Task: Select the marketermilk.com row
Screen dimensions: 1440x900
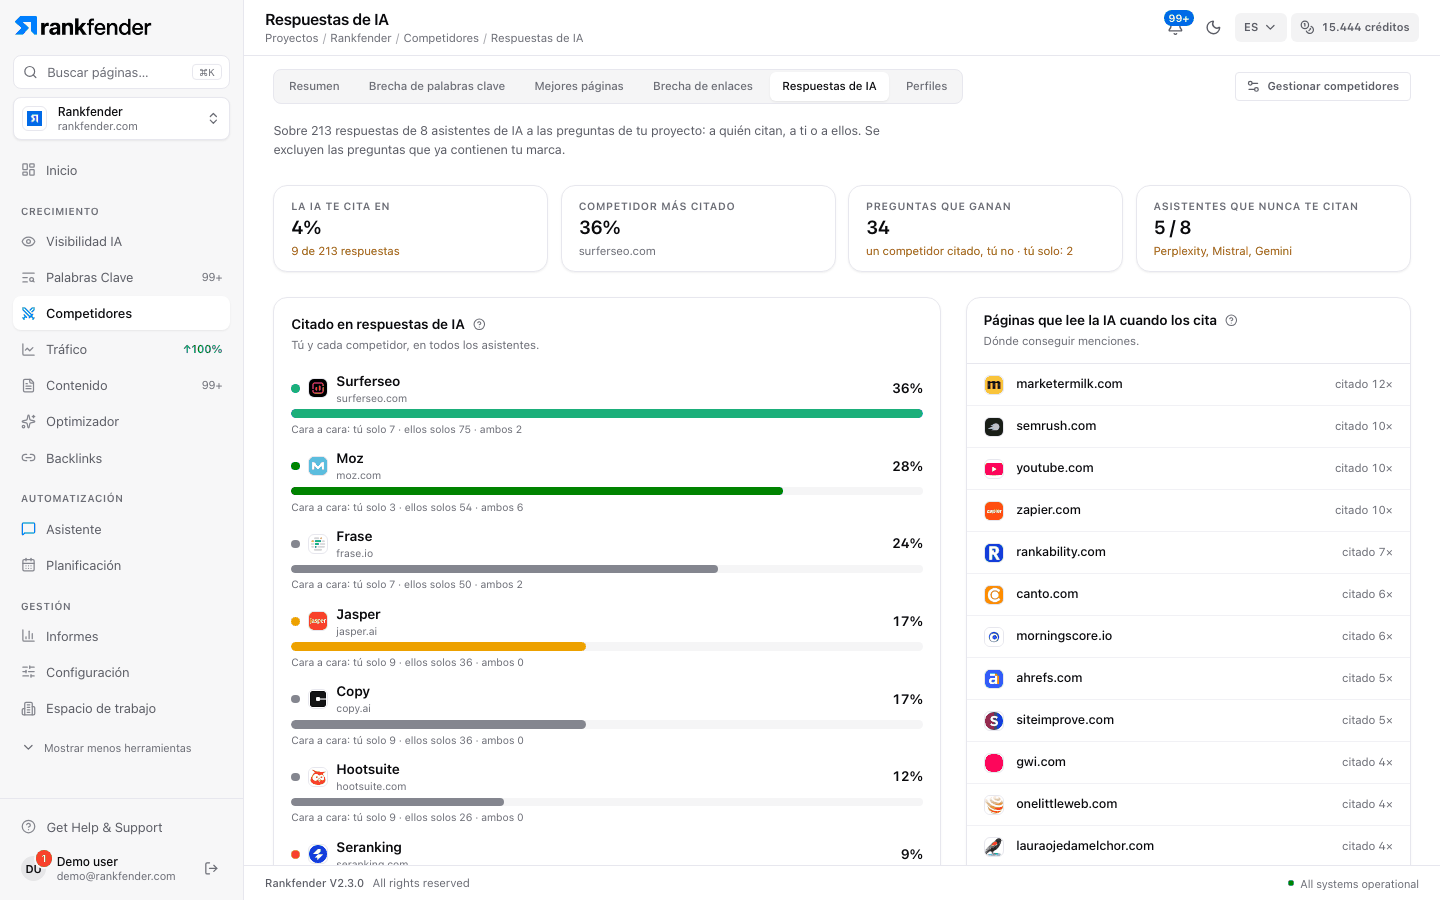Action: click(x=1188, y=384)
